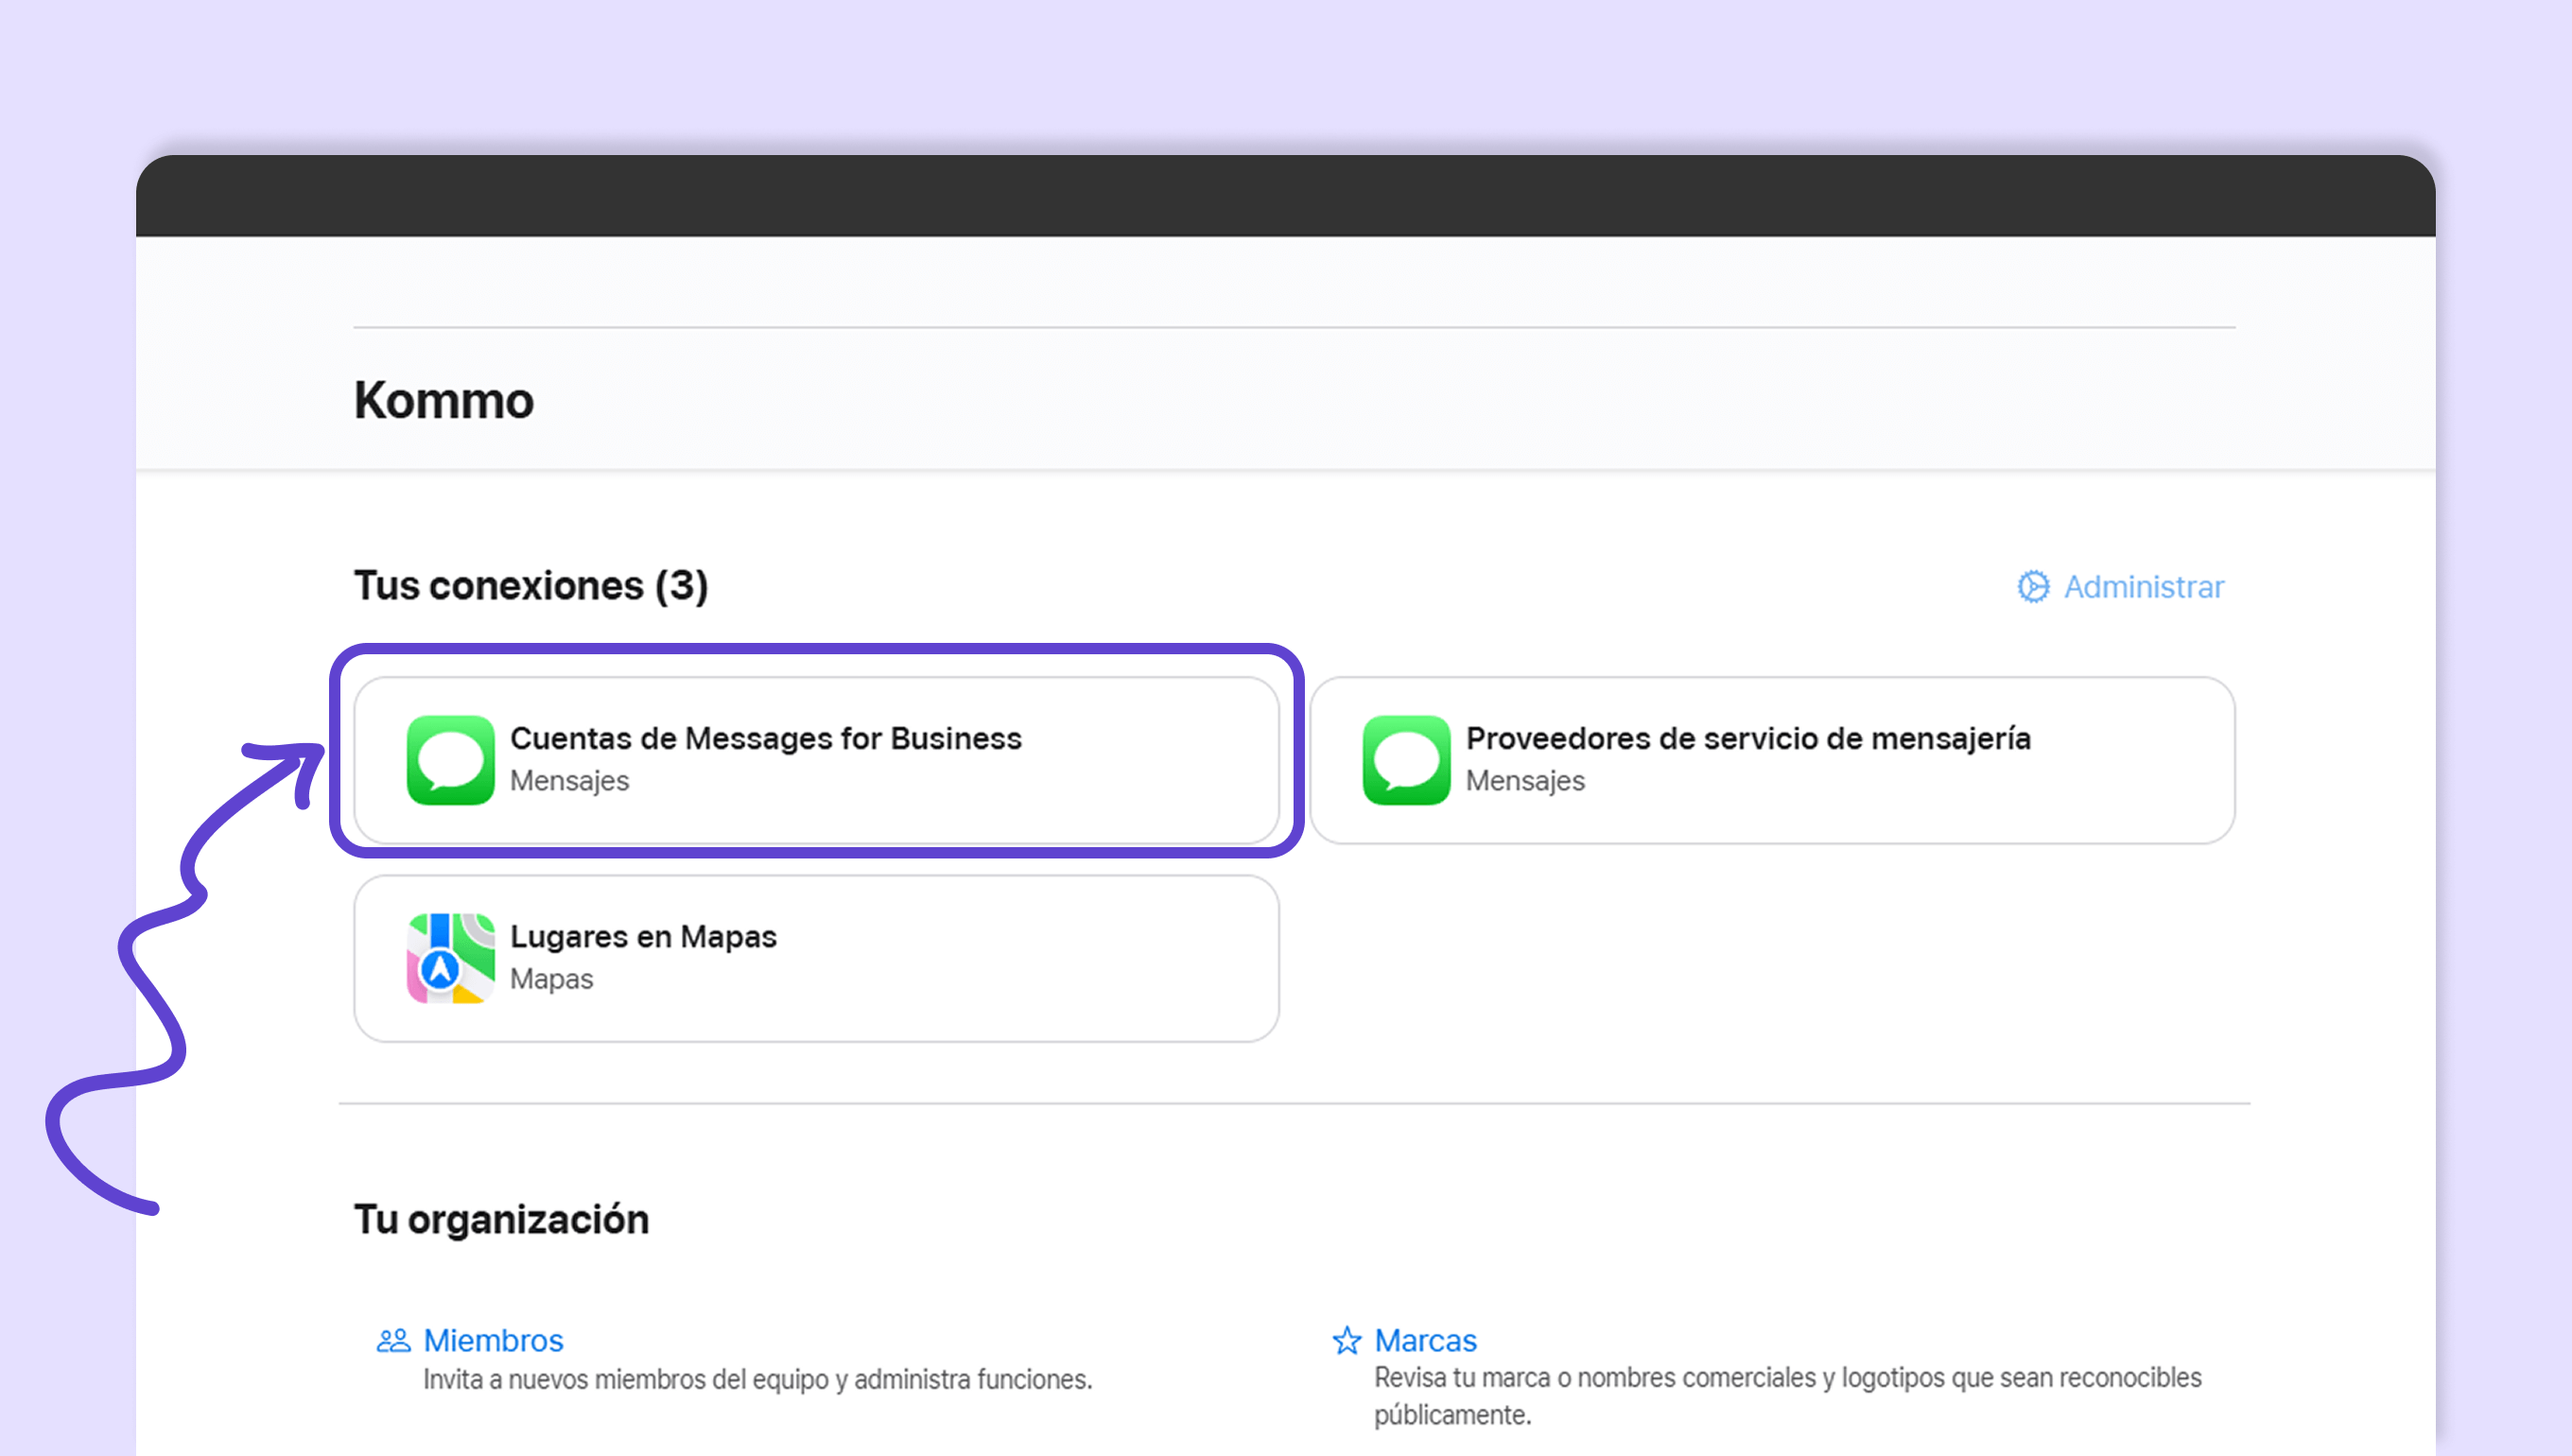Click the Administrar link
The width and height of the screenshot is (2572, 1456).
coord(2143,587)
